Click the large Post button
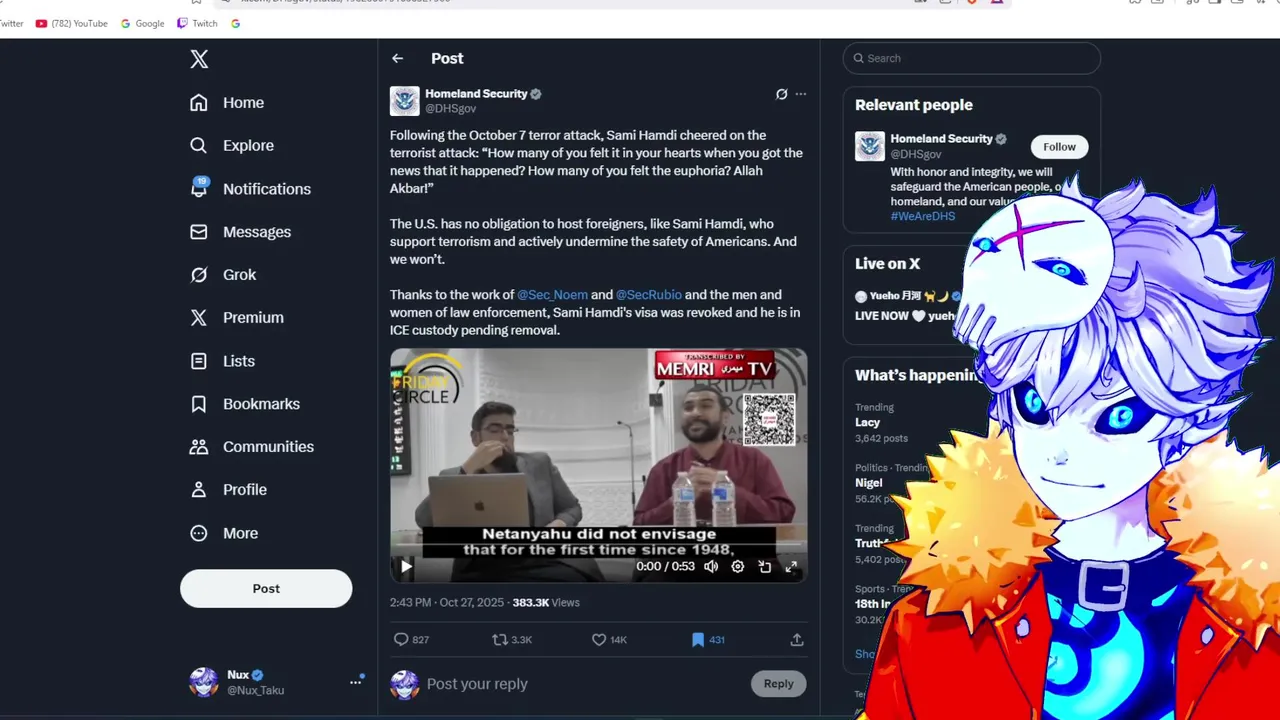 (x=266, y=589)
